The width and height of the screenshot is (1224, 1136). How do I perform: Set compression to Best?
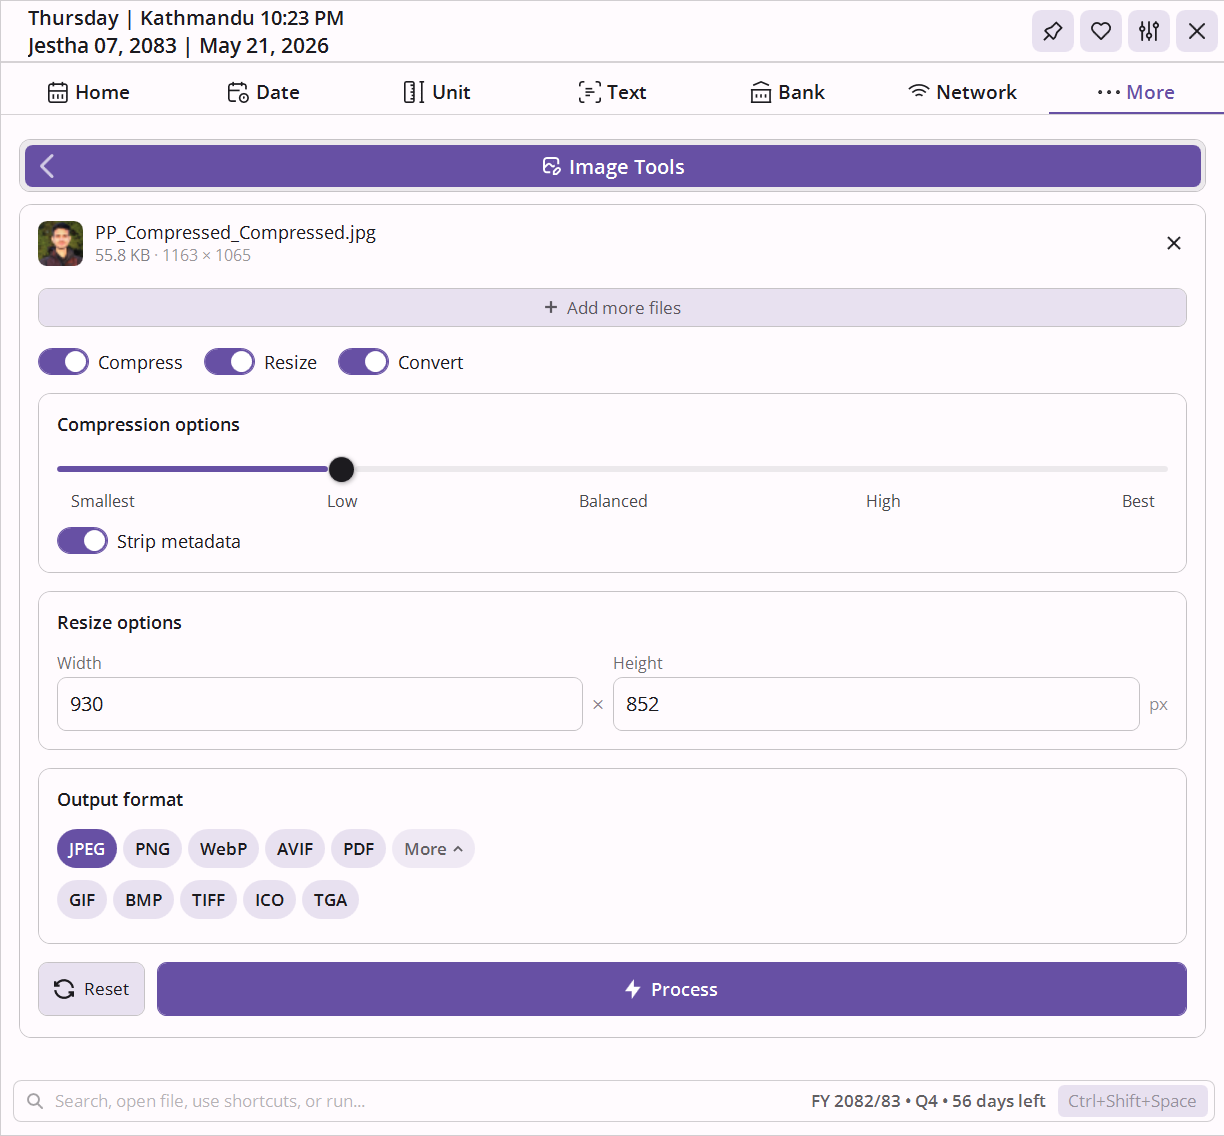[x=1138, y=501]
